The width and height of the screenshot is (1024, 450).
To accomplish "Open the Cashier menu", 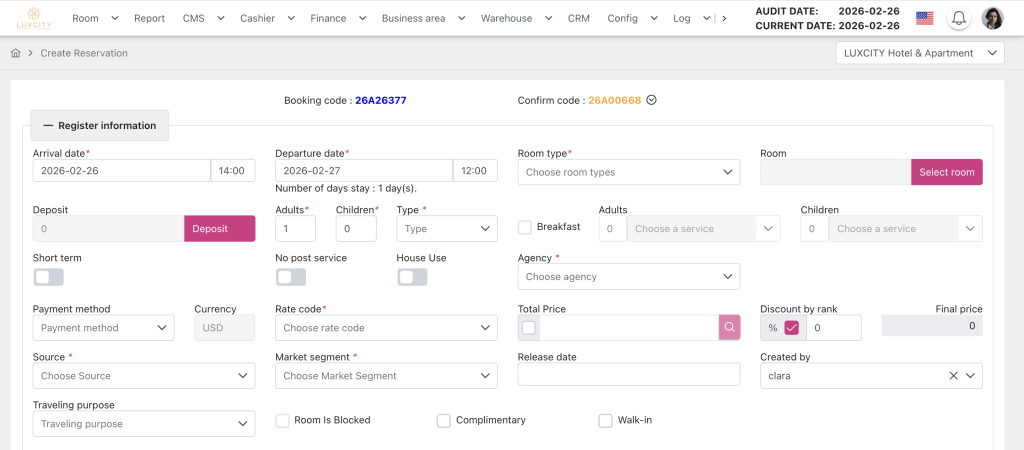I will point(267,18).
